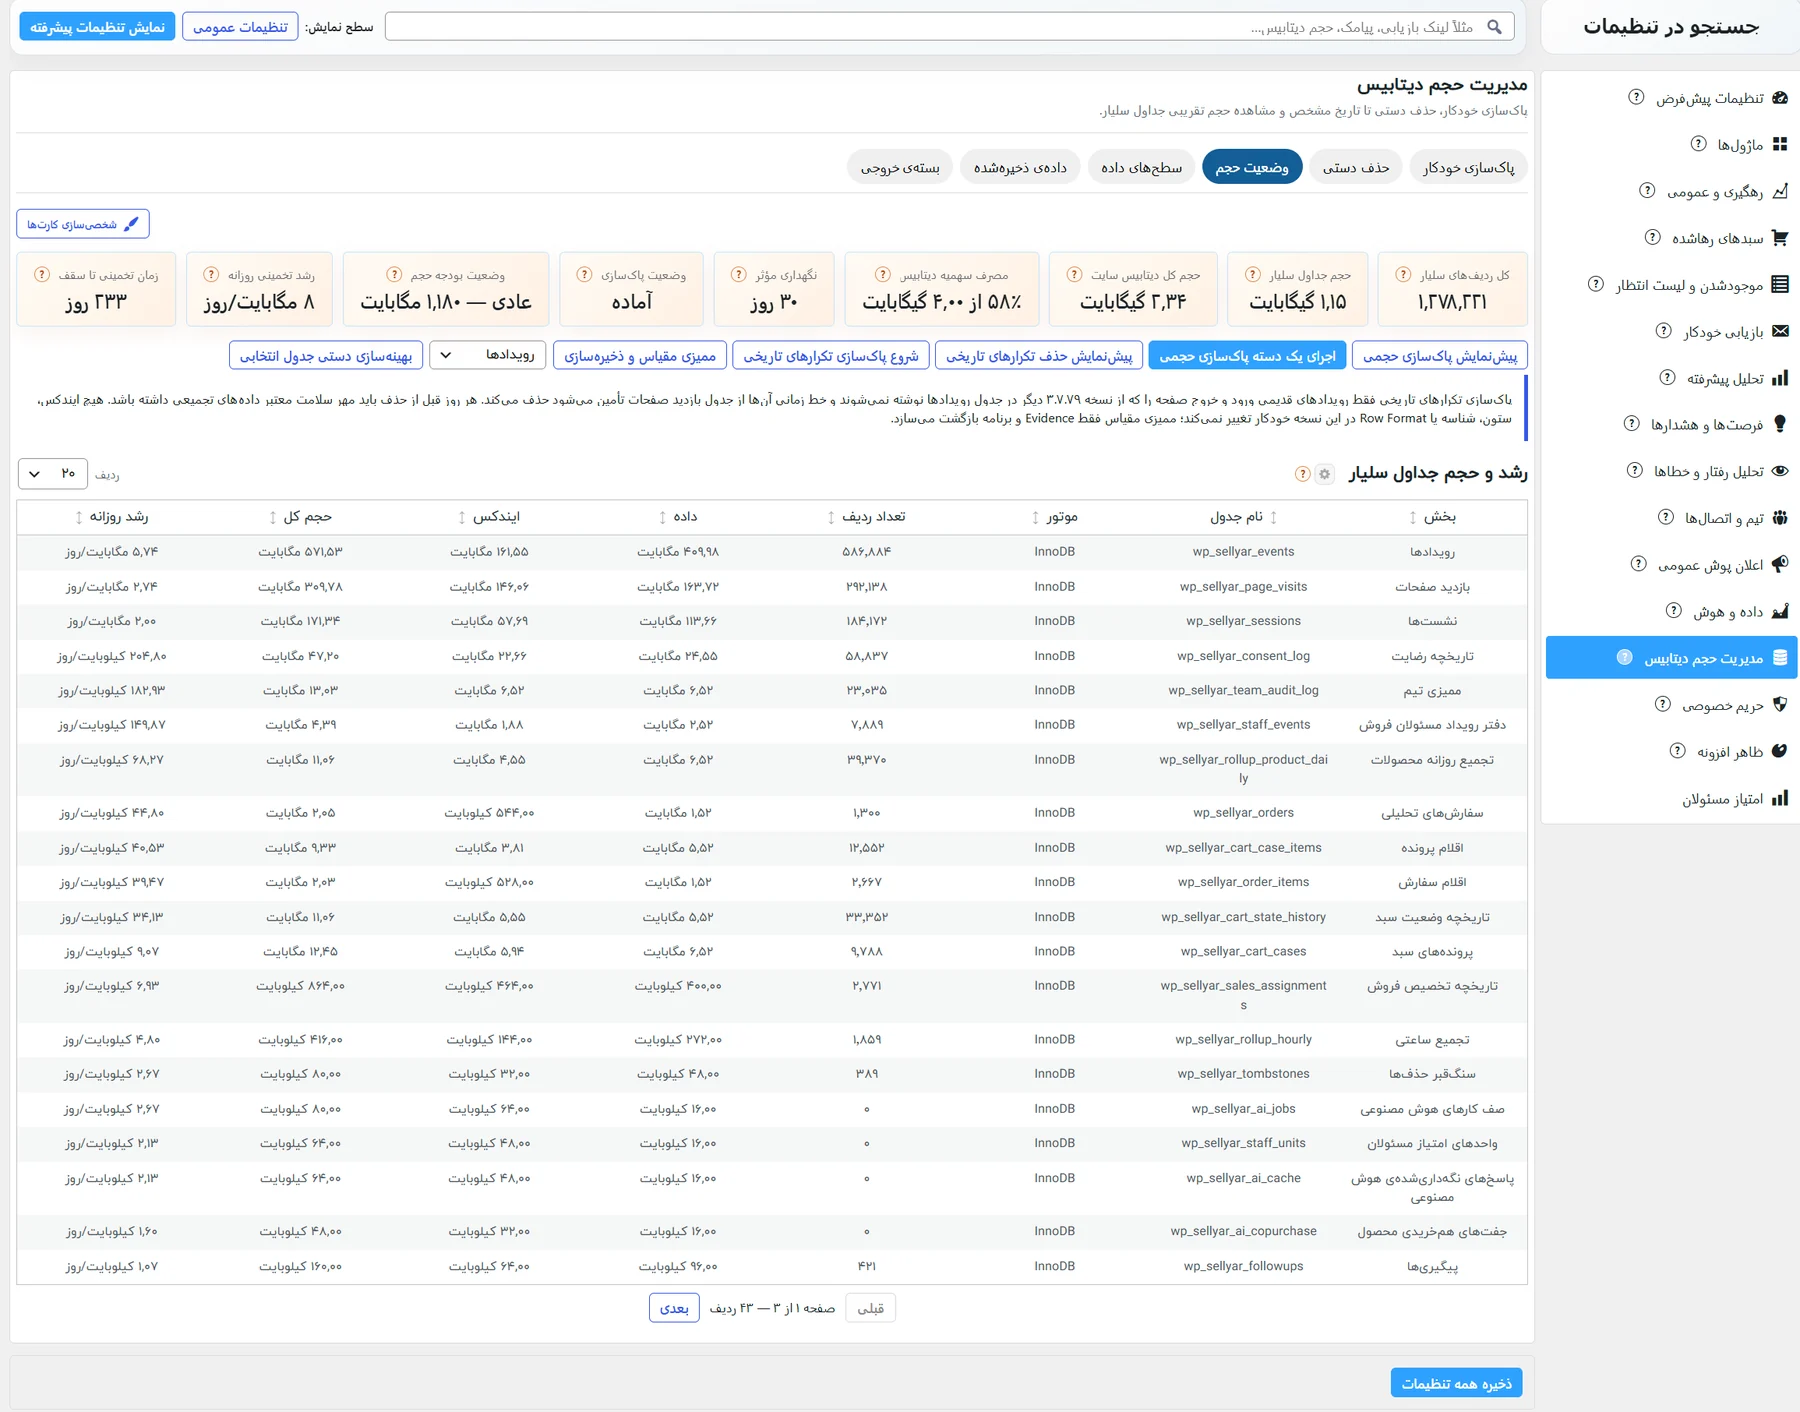Click the سبدهای رهاشده cart icon

[x=1780, y=238]
